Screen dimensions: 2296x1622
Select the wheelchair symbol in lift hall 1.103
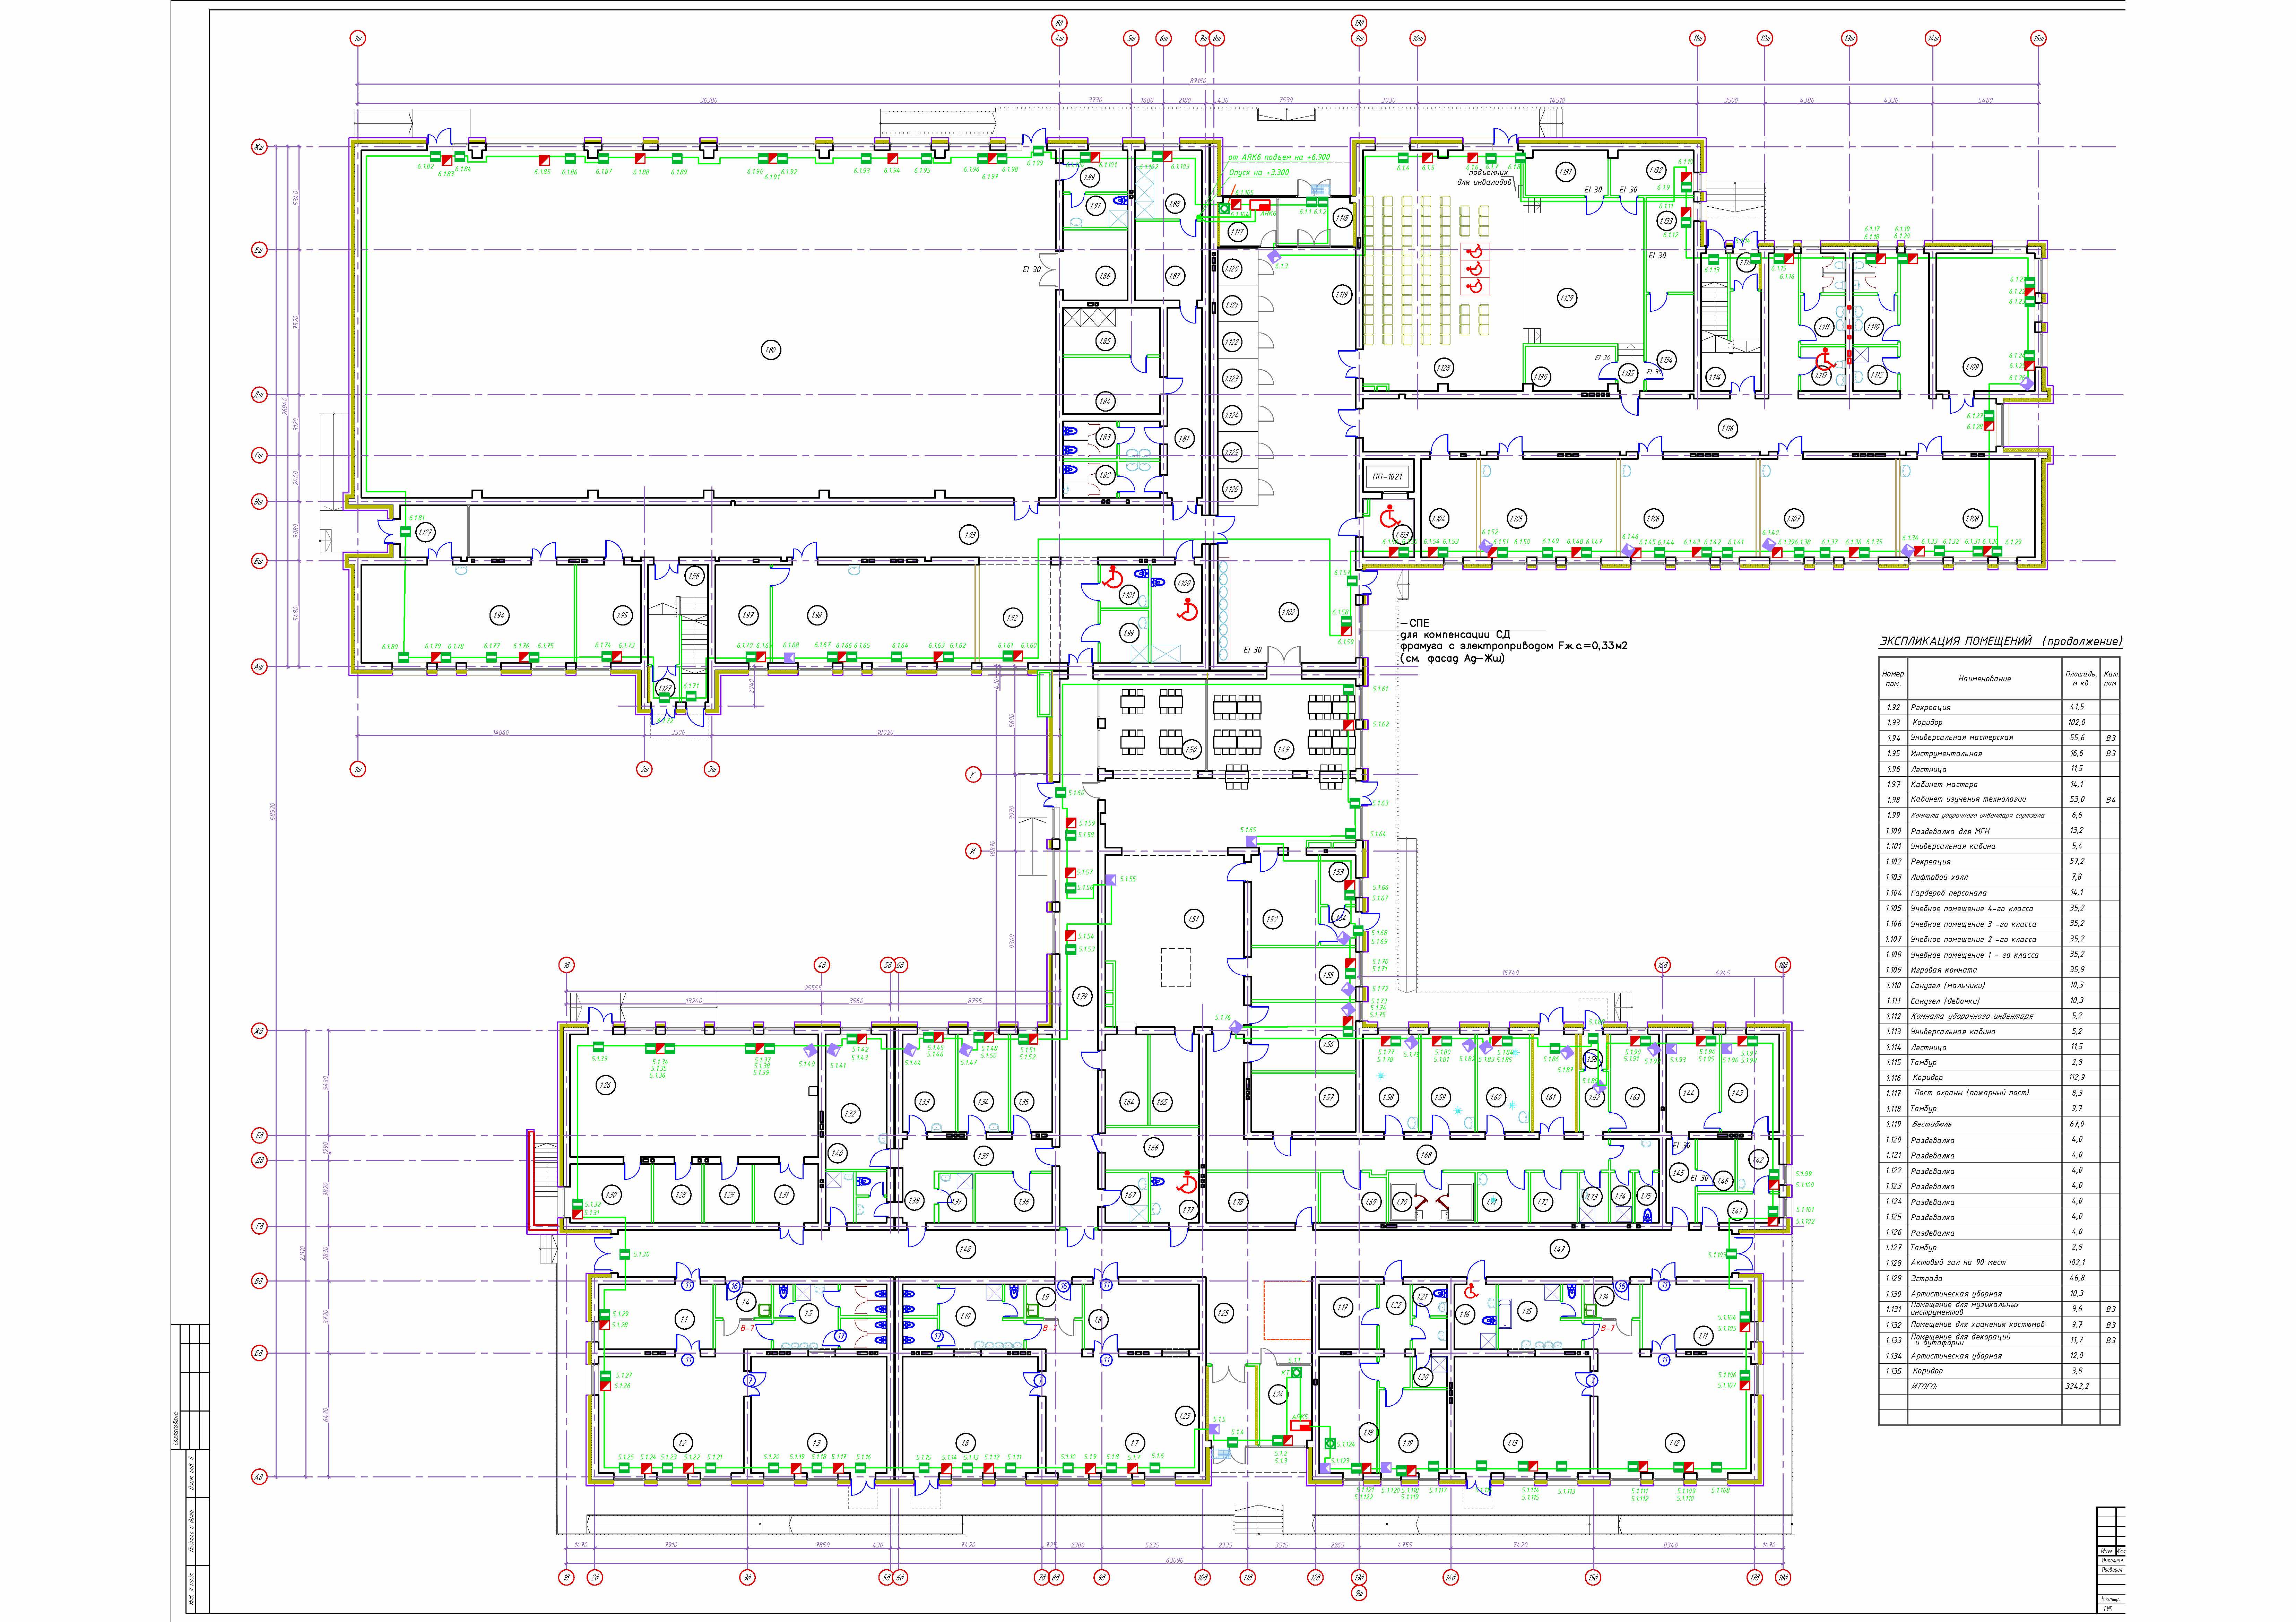point(1390,517)
